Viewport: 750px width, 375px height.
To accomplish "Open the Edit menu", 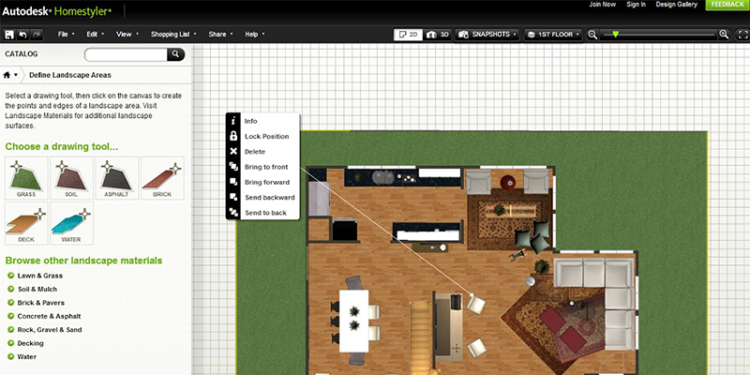I will point(95,34).
